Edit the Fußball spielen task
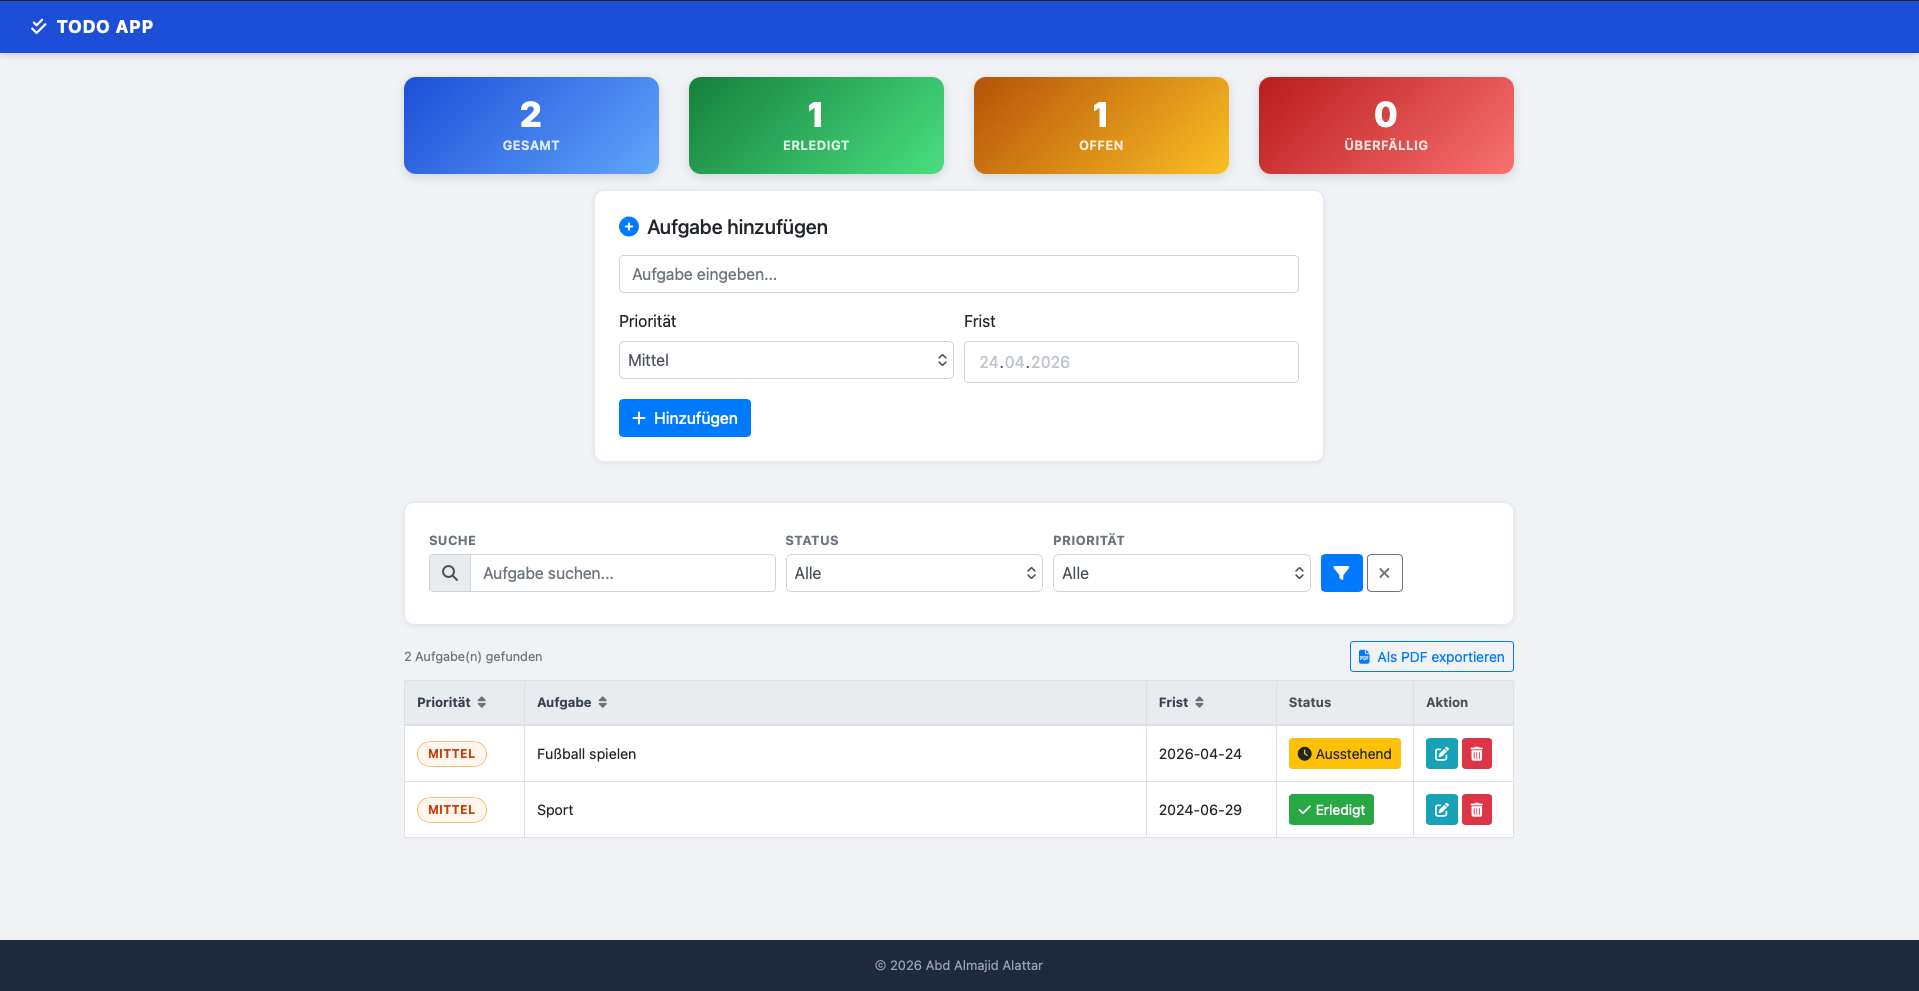This screenshot has width=1919, height=991. 1441,754
